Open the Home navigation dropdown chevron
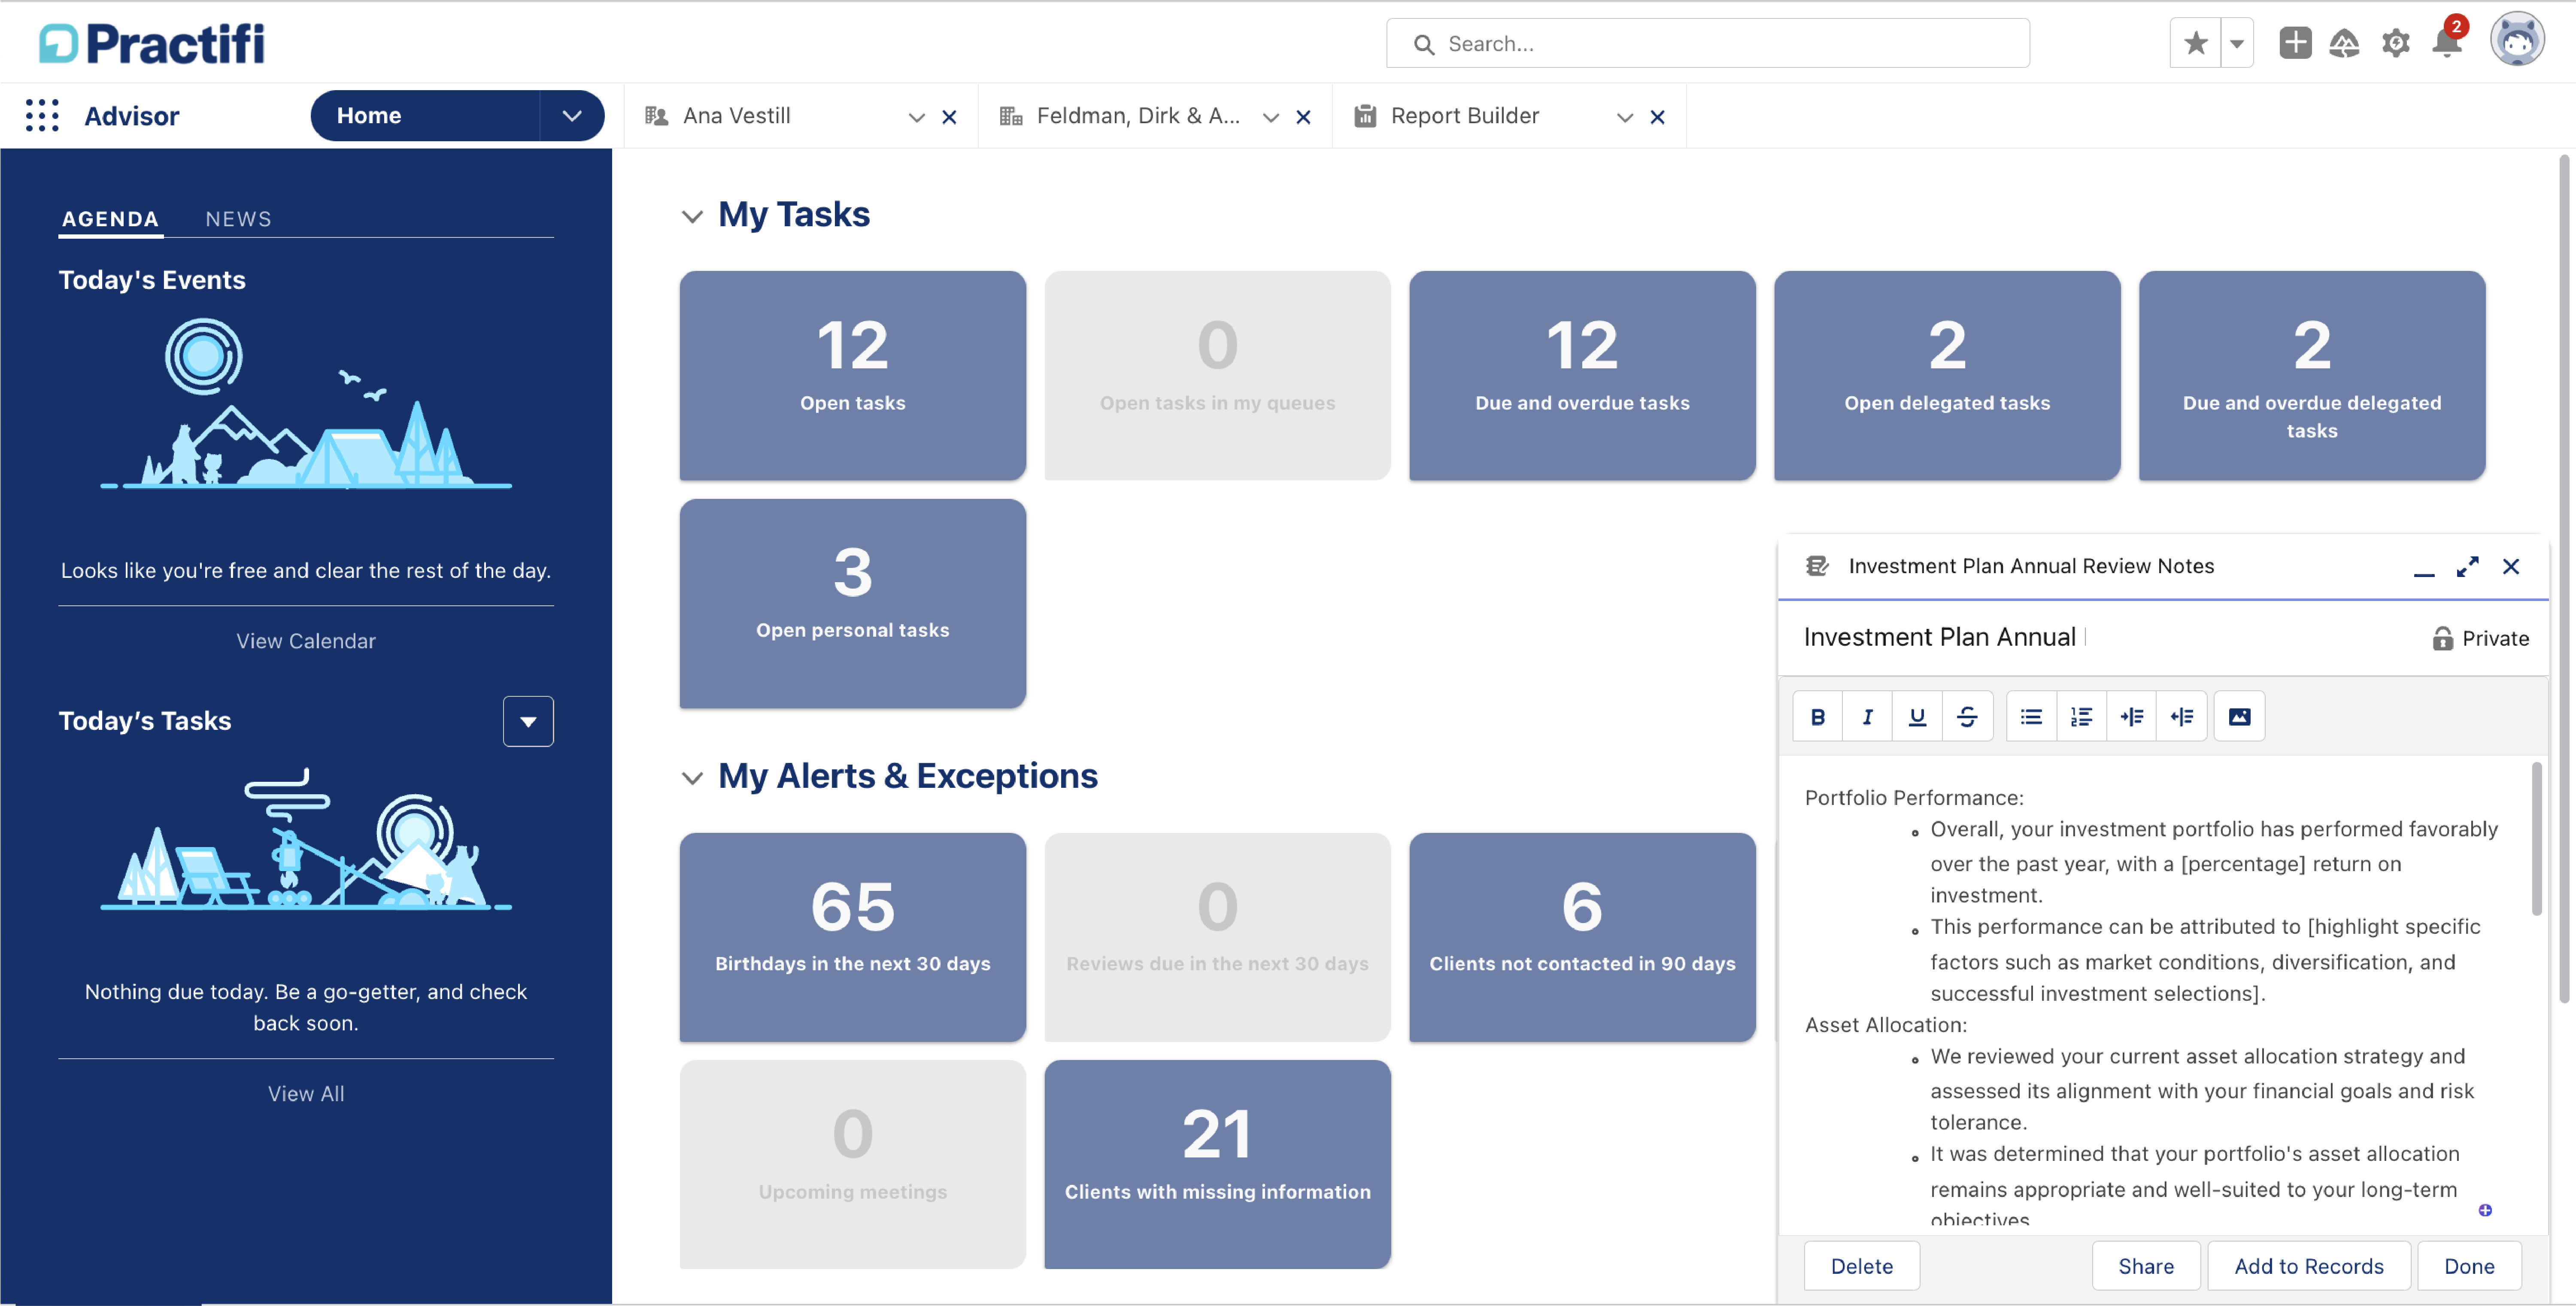Image resolution: width=2576 pixels, height=1306 pixels. 572,116
